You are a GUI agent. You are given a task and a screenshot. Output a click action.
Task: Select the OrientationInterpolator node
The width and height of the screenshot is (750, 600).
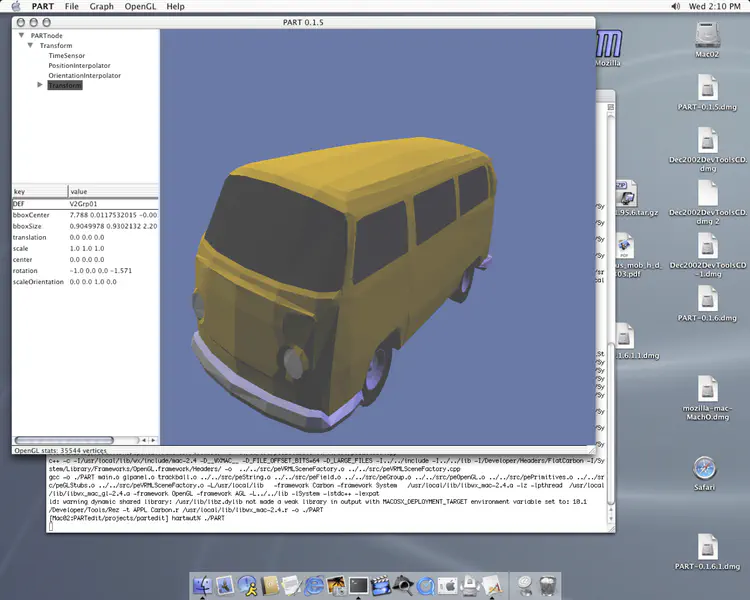click(x=85, y=76)
